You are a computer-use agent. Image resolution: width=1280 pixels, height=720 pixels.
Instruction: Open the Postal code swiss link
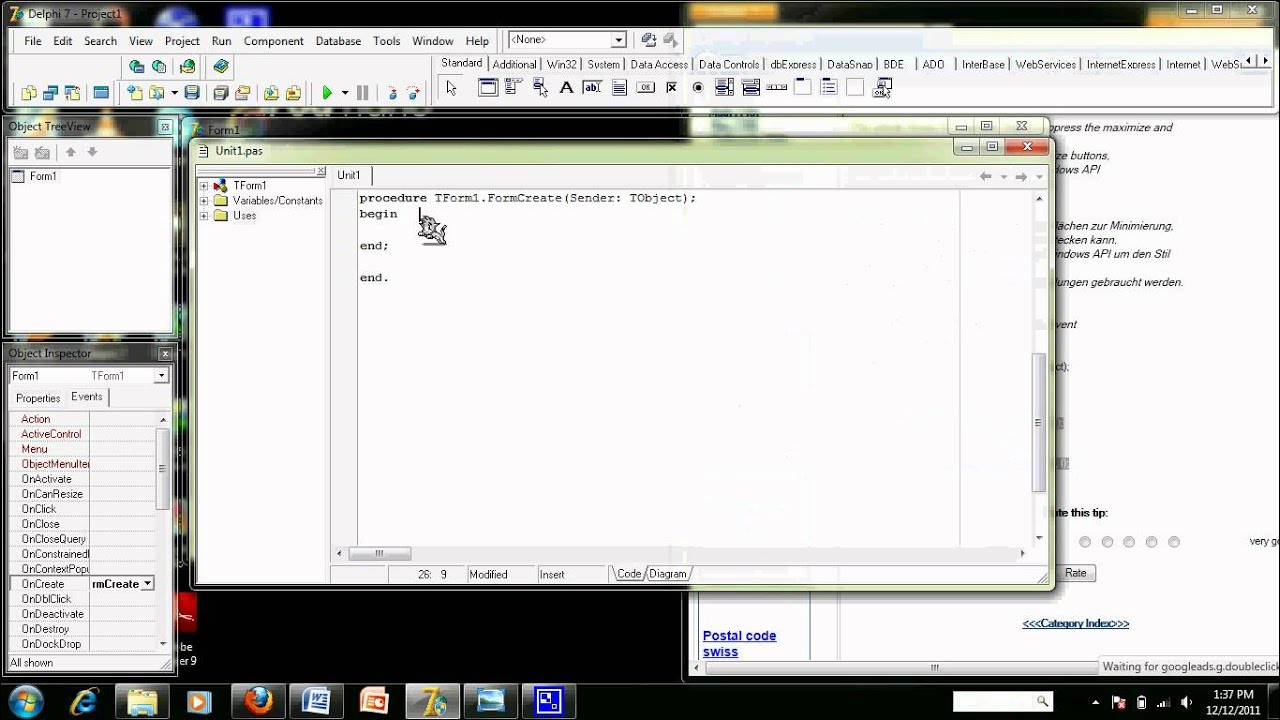click(x=739, y=643)
